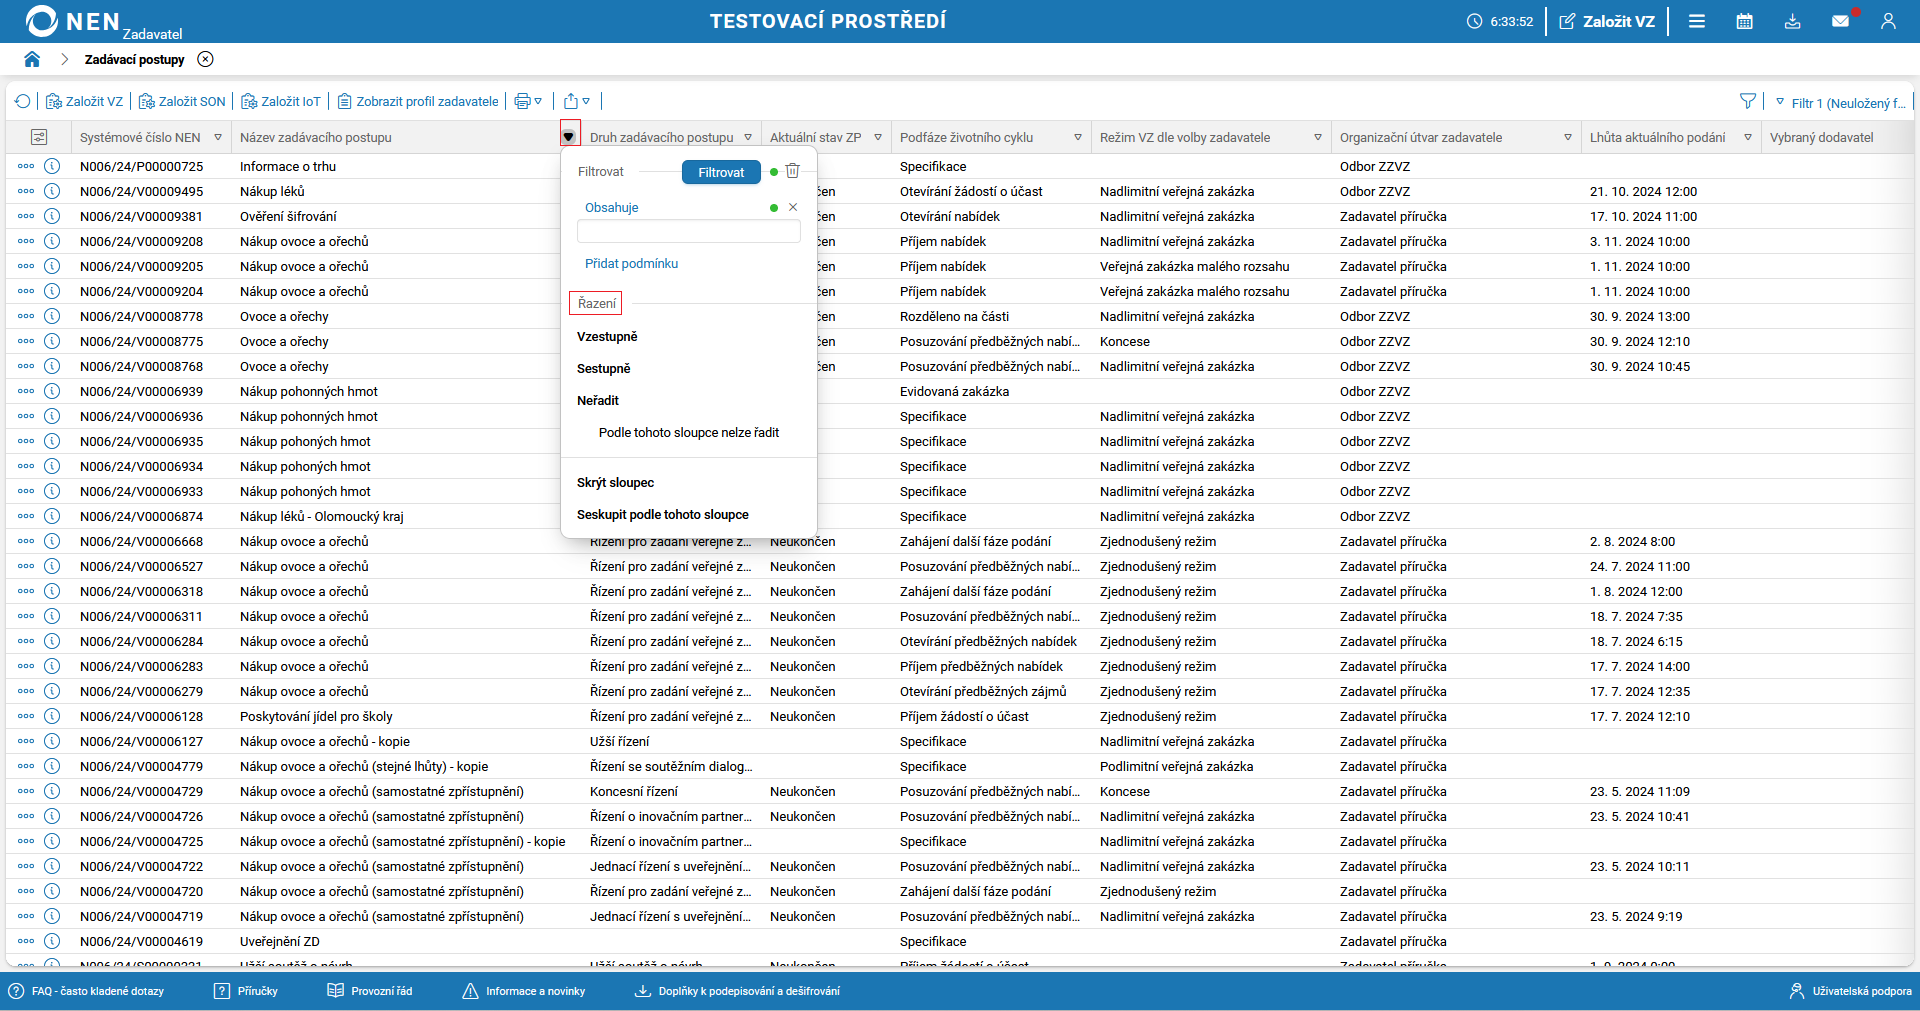Click the session timer clock icon

1474,21
